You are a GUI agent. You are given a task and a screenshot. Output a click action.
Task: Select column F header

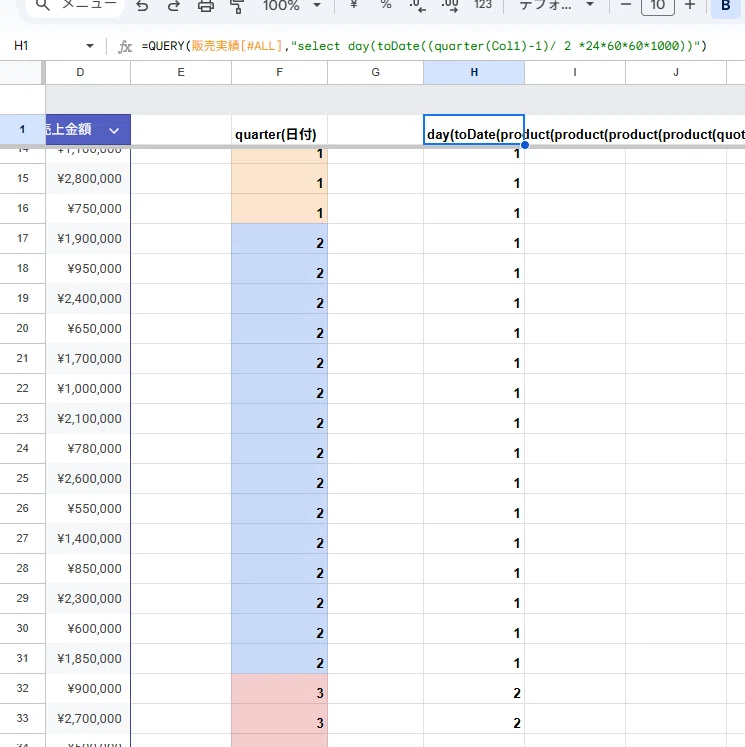tap(280, 72)
